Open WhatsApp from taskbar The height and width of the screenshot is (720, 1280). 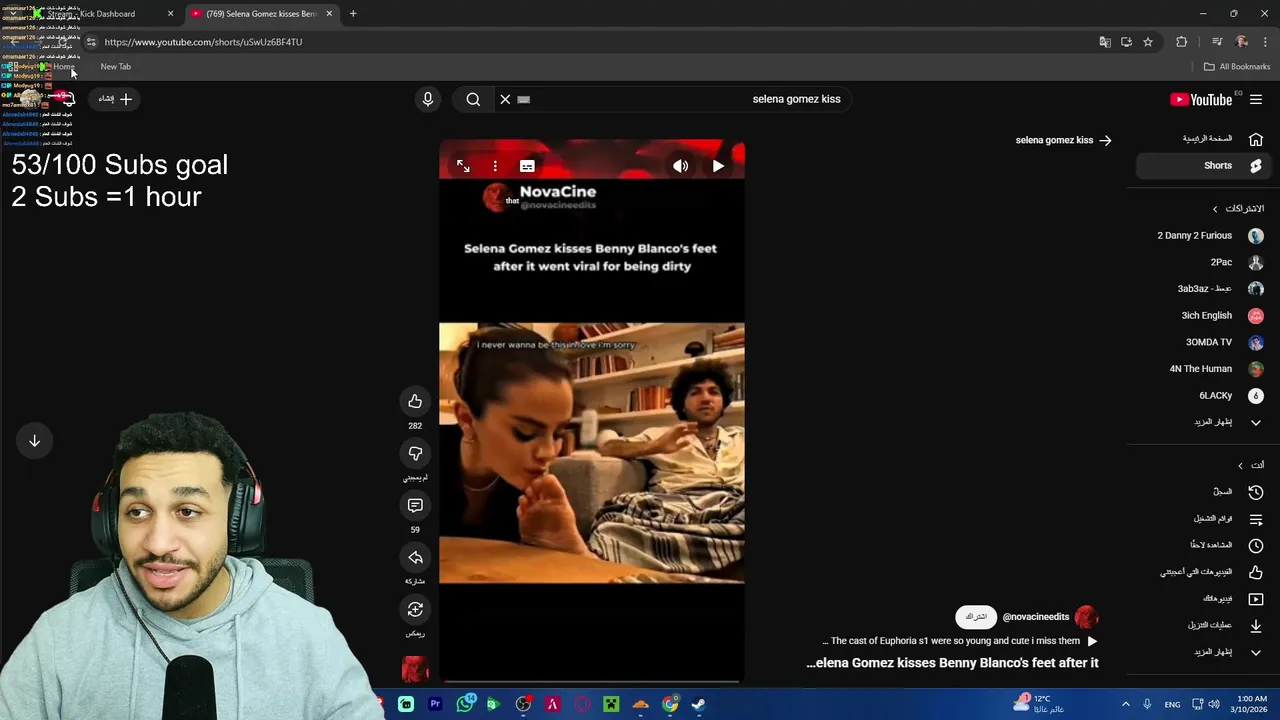coord(465,704)
